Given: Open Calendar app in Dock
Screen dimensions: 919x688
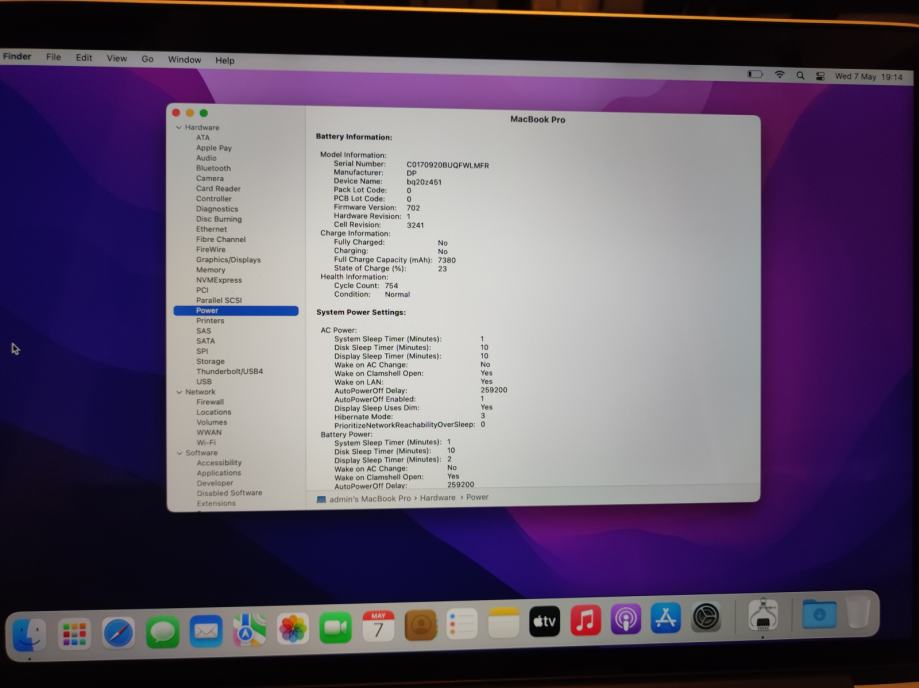Looking at the screenshot, I should (378, 626).
